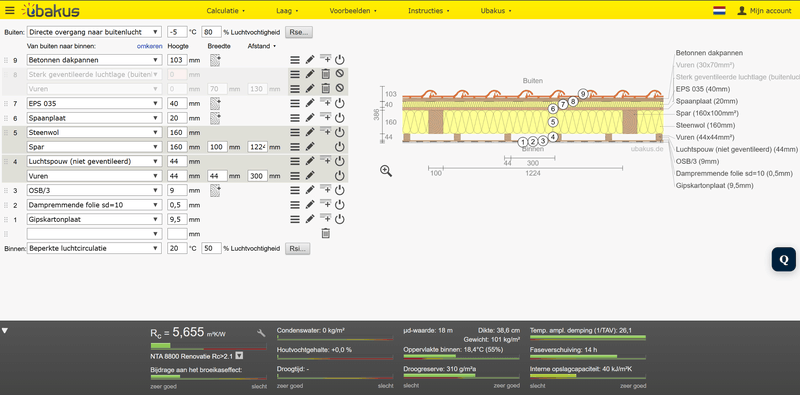The width and height of the screenshot is (800, 395).
Task: Click the floating Q button on the right edge
Action: coord(783,259)
